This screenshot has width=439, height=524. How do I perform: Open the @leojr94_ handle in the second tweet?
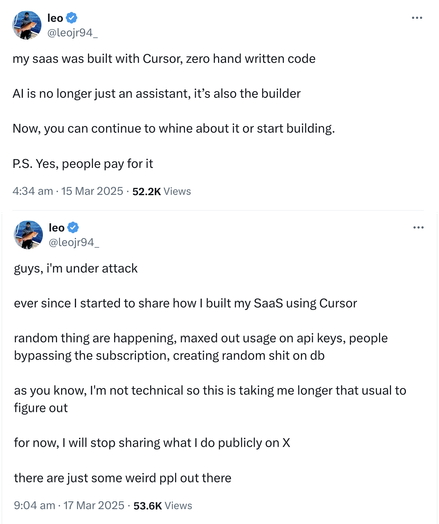(74, 242)
